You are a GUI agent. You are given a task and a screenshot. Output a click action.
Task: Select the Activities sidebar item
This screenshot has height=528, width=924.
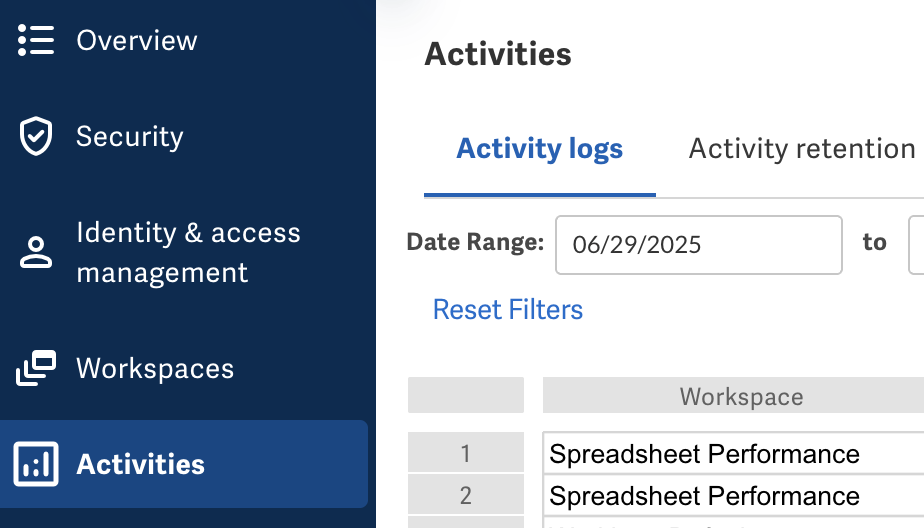click(x=184, y=464)
